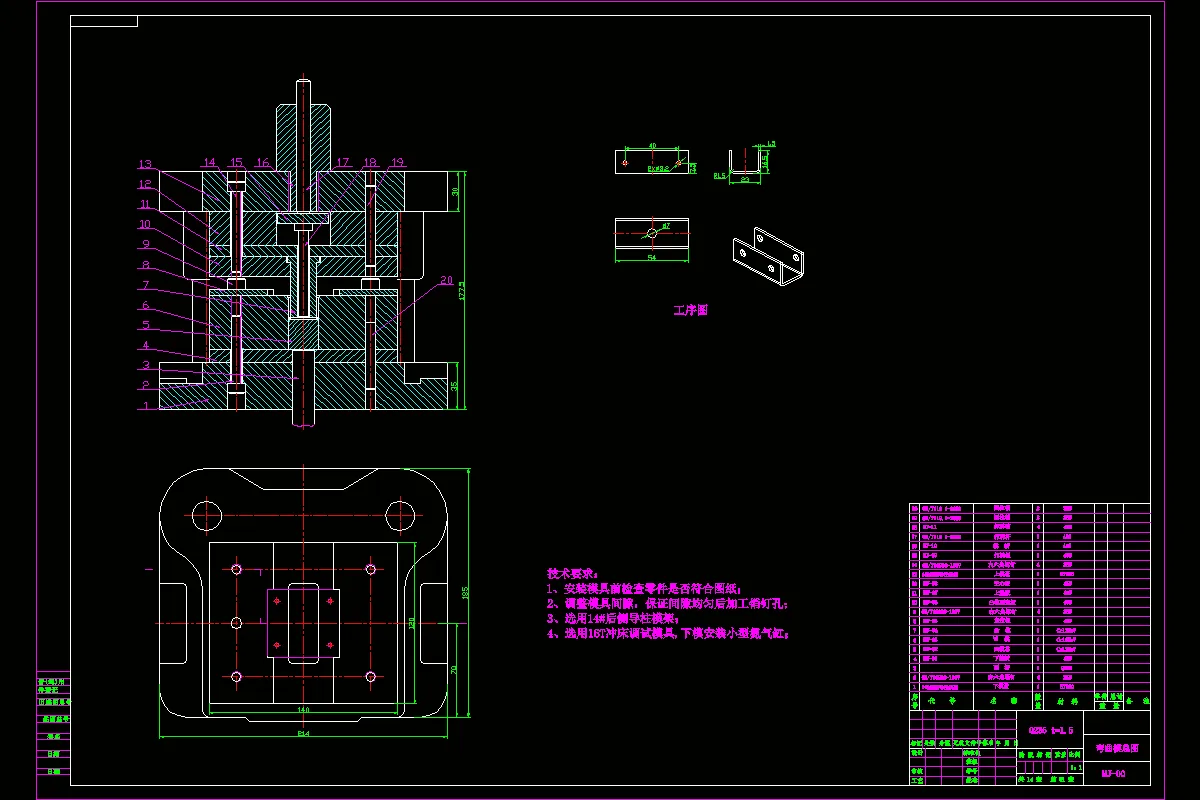Select the upper right guide pillar circle in plan view
1200x800 pixels.
[399, 517]
